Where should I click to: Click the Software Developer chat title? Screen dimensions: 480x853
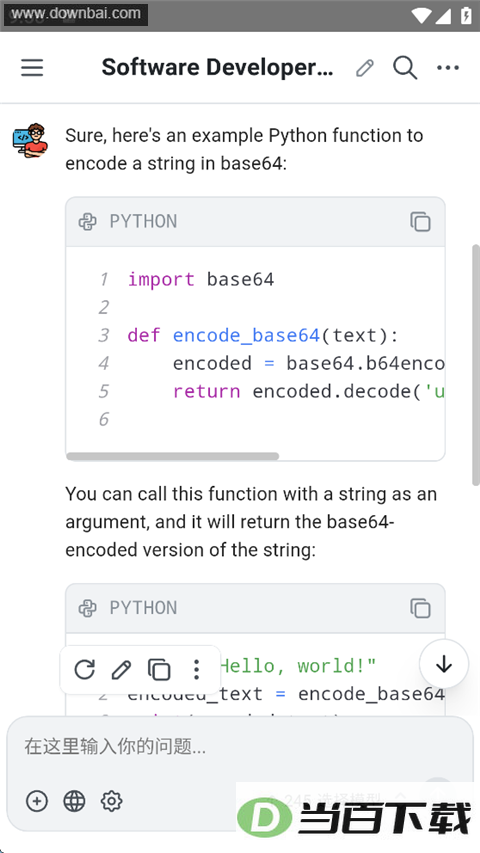(217, 68)
